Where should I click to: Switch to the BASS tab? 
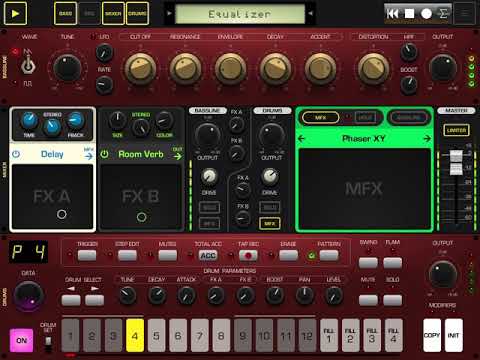coord(65,13)
